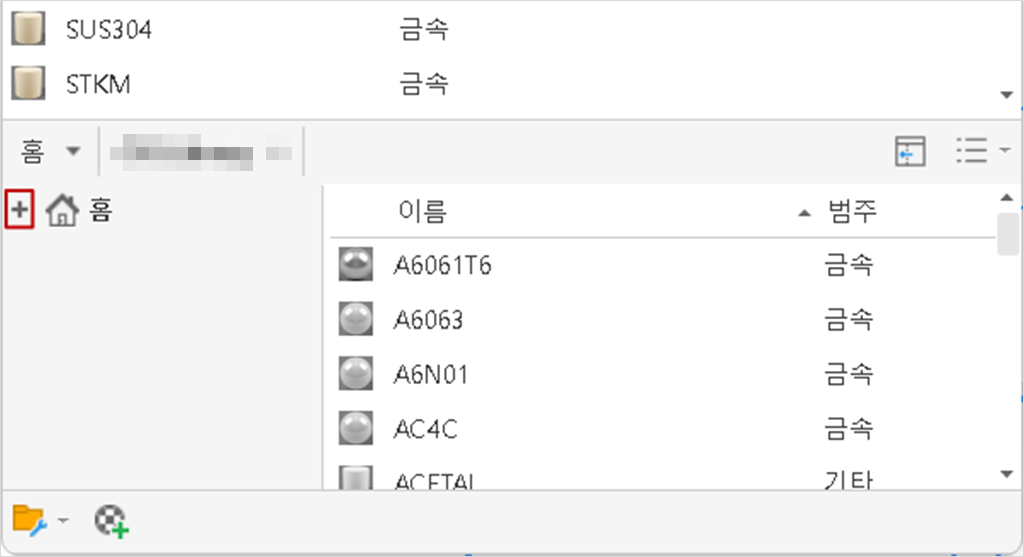
Task: Create a new material with plus icon
Action: (111, 521)
